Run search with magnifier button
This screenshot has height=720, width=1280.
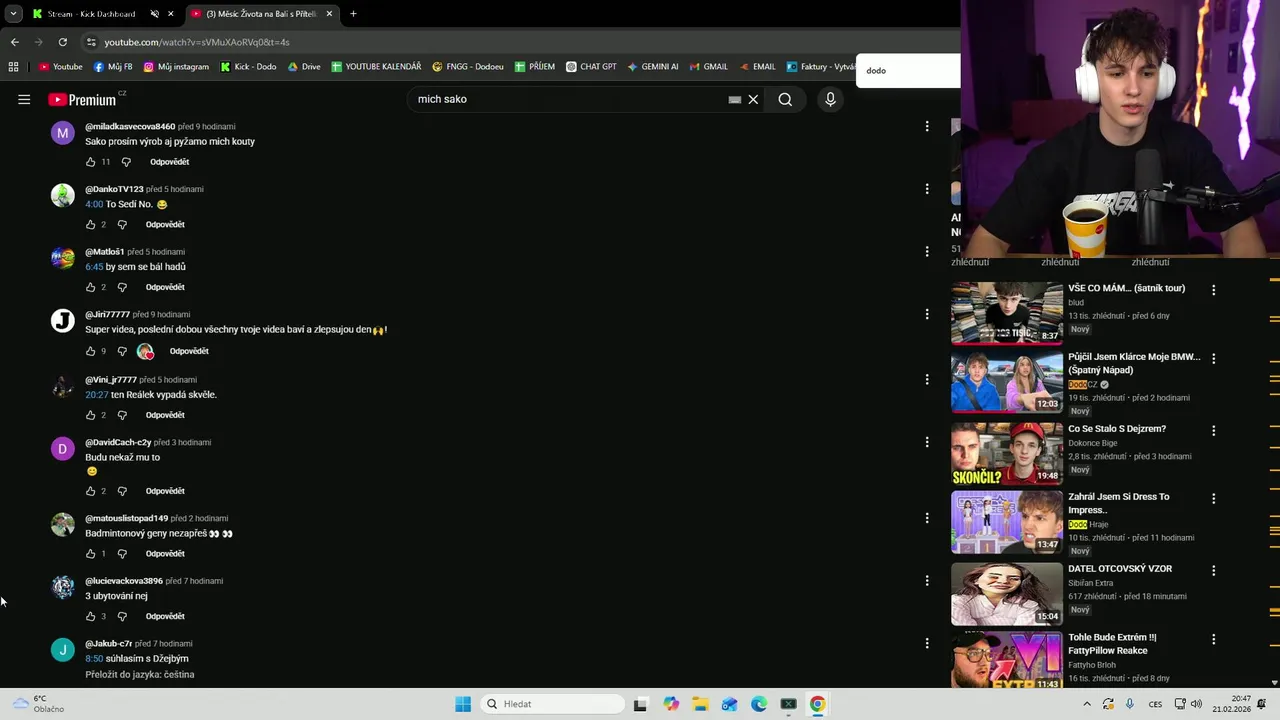point(785,99)
